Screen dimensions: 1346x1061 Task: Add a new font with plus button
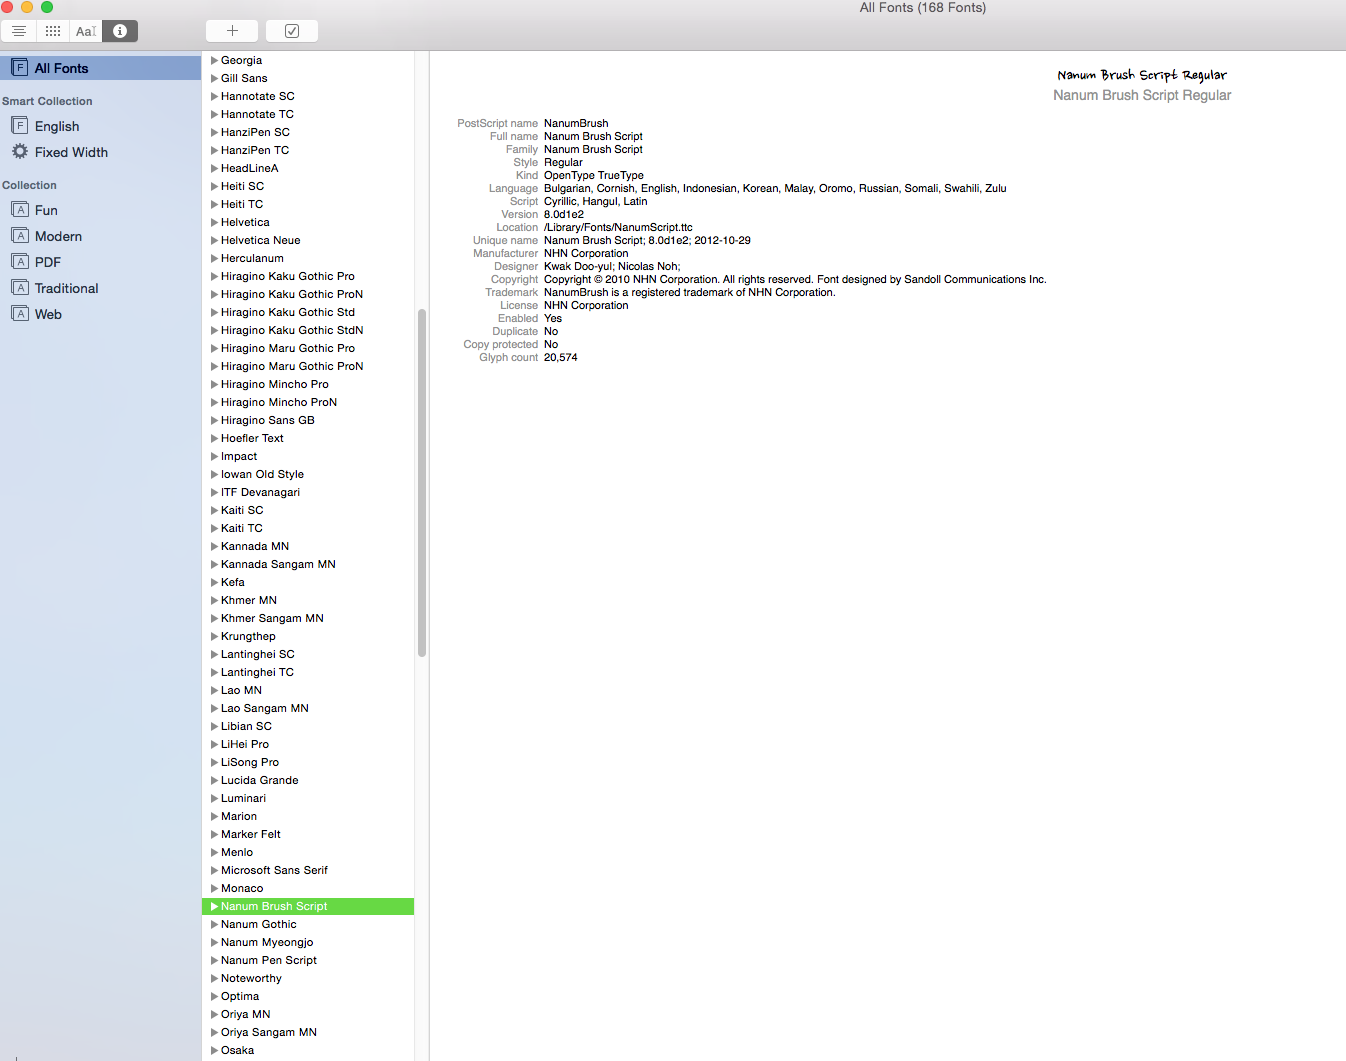(232, 31)
